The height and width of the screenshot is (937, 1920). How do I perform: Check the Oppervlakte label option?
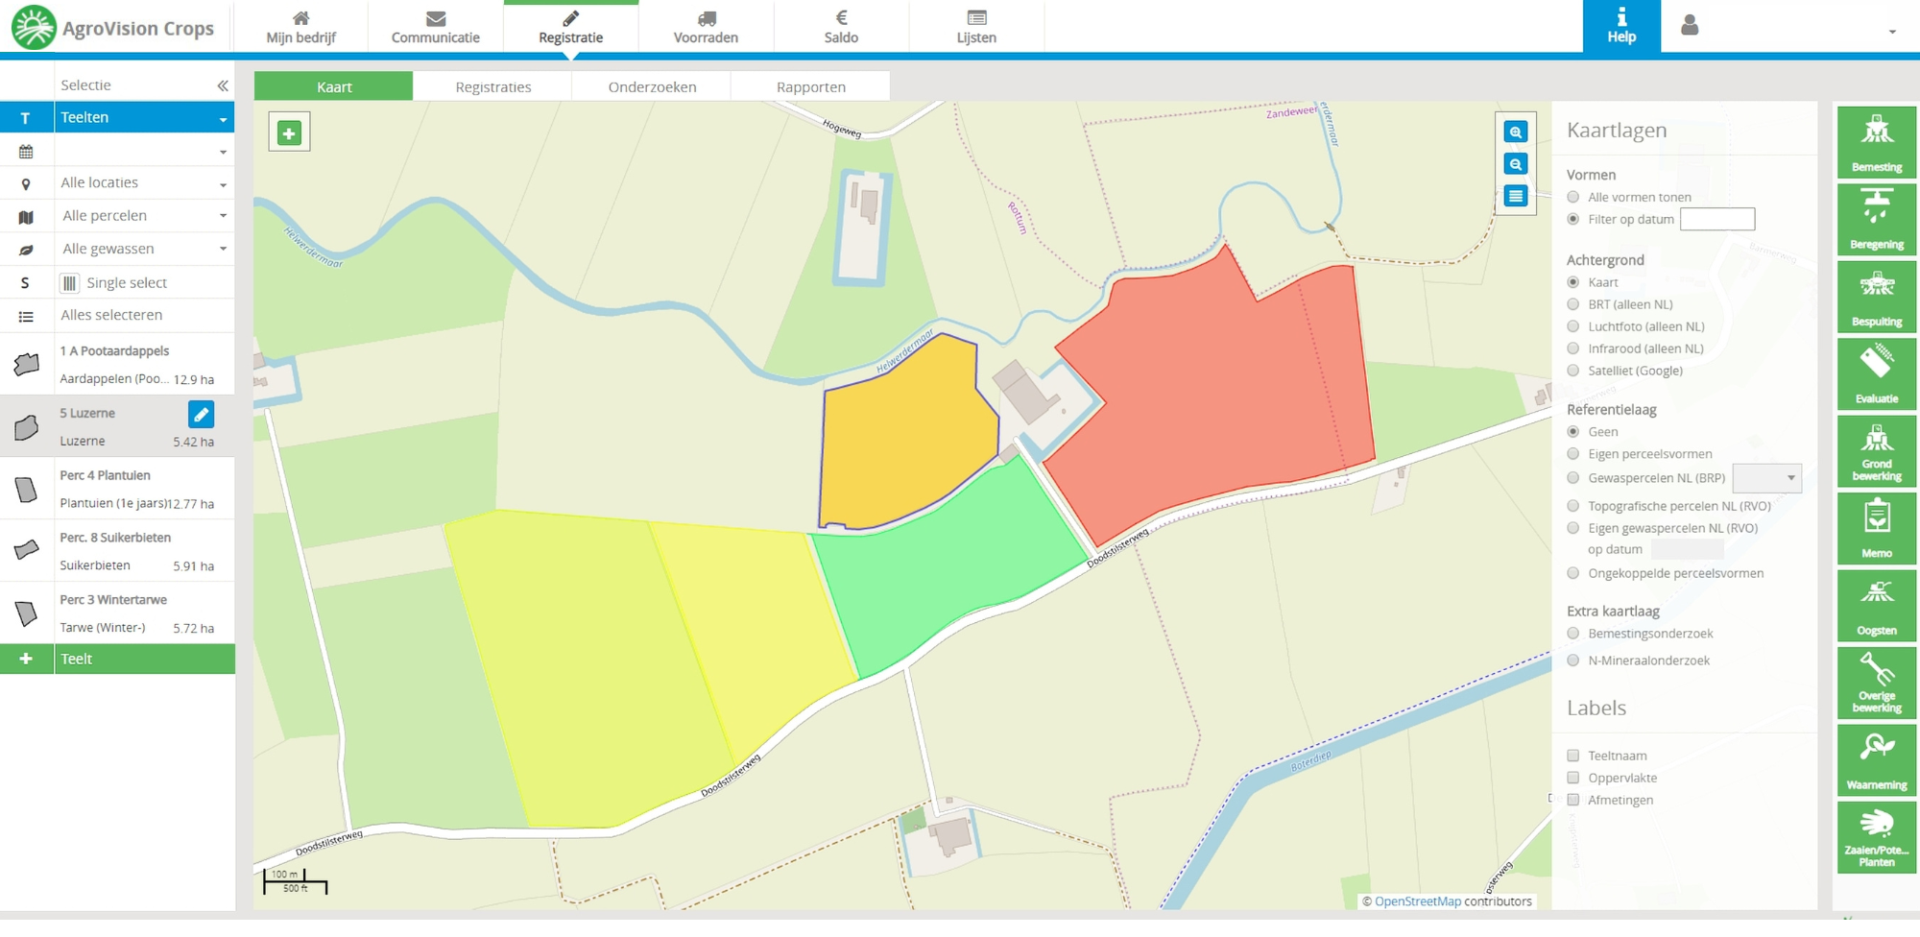coord(1573,778)
